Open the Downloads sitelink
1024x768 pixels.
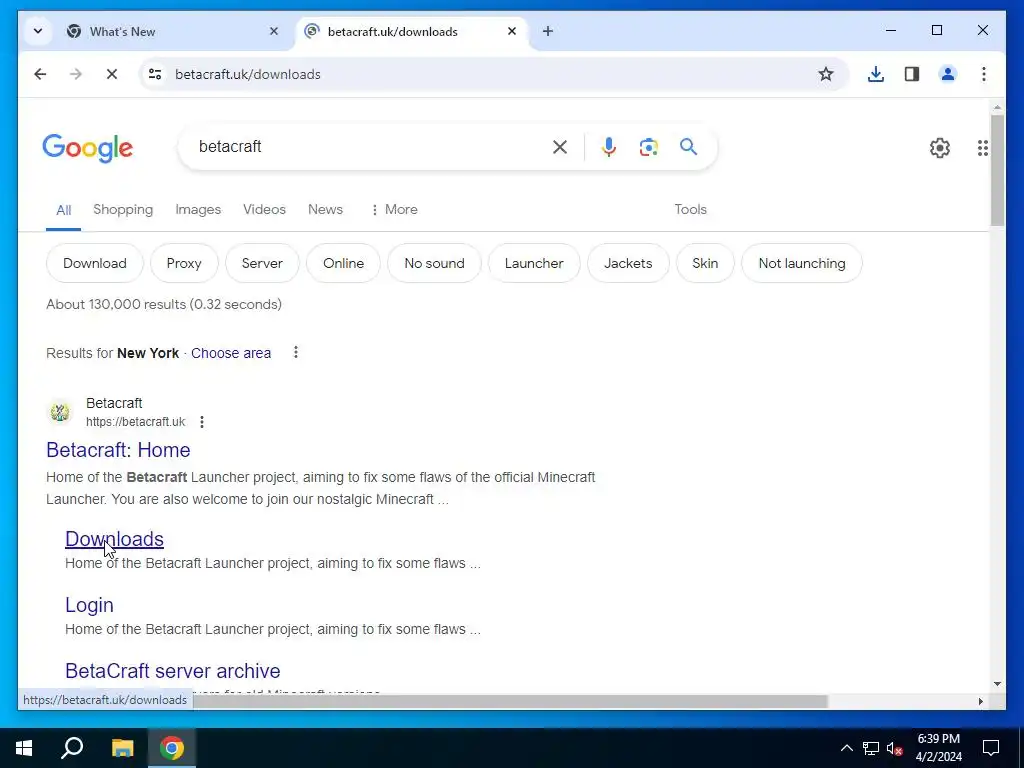click(x=114, y=539)
